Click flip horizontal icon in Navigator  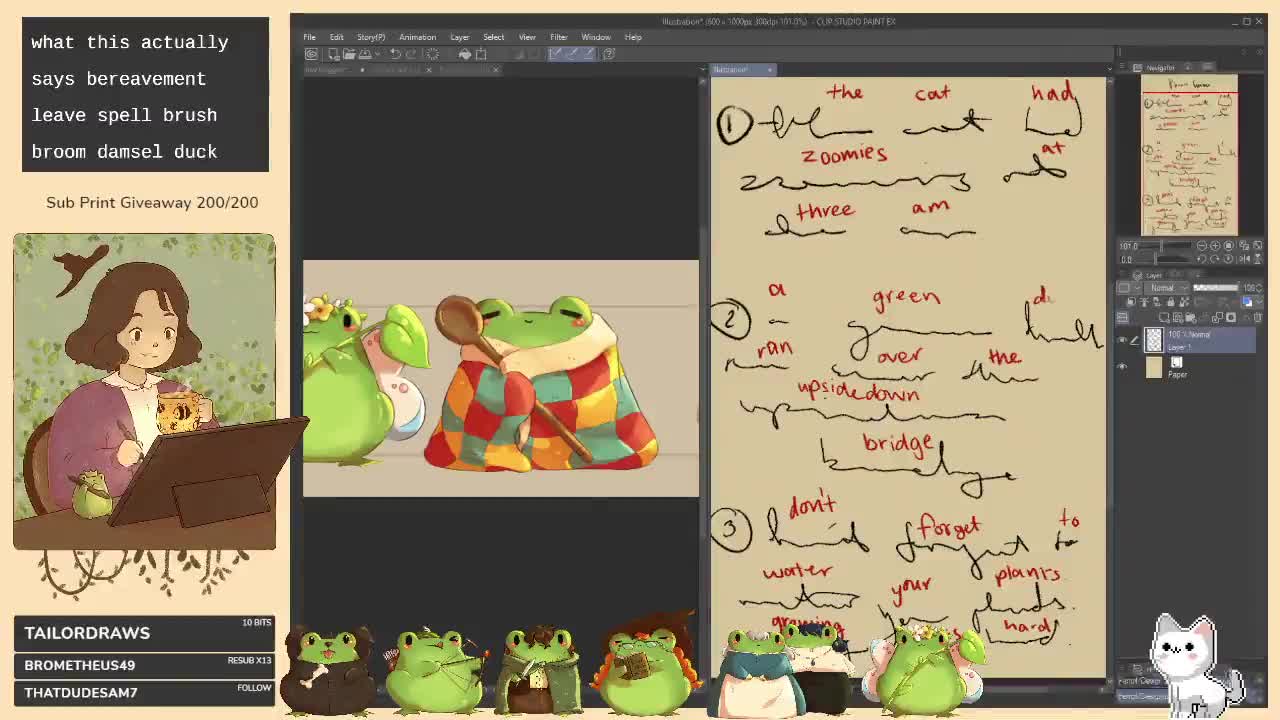(x=1243, y=260)
